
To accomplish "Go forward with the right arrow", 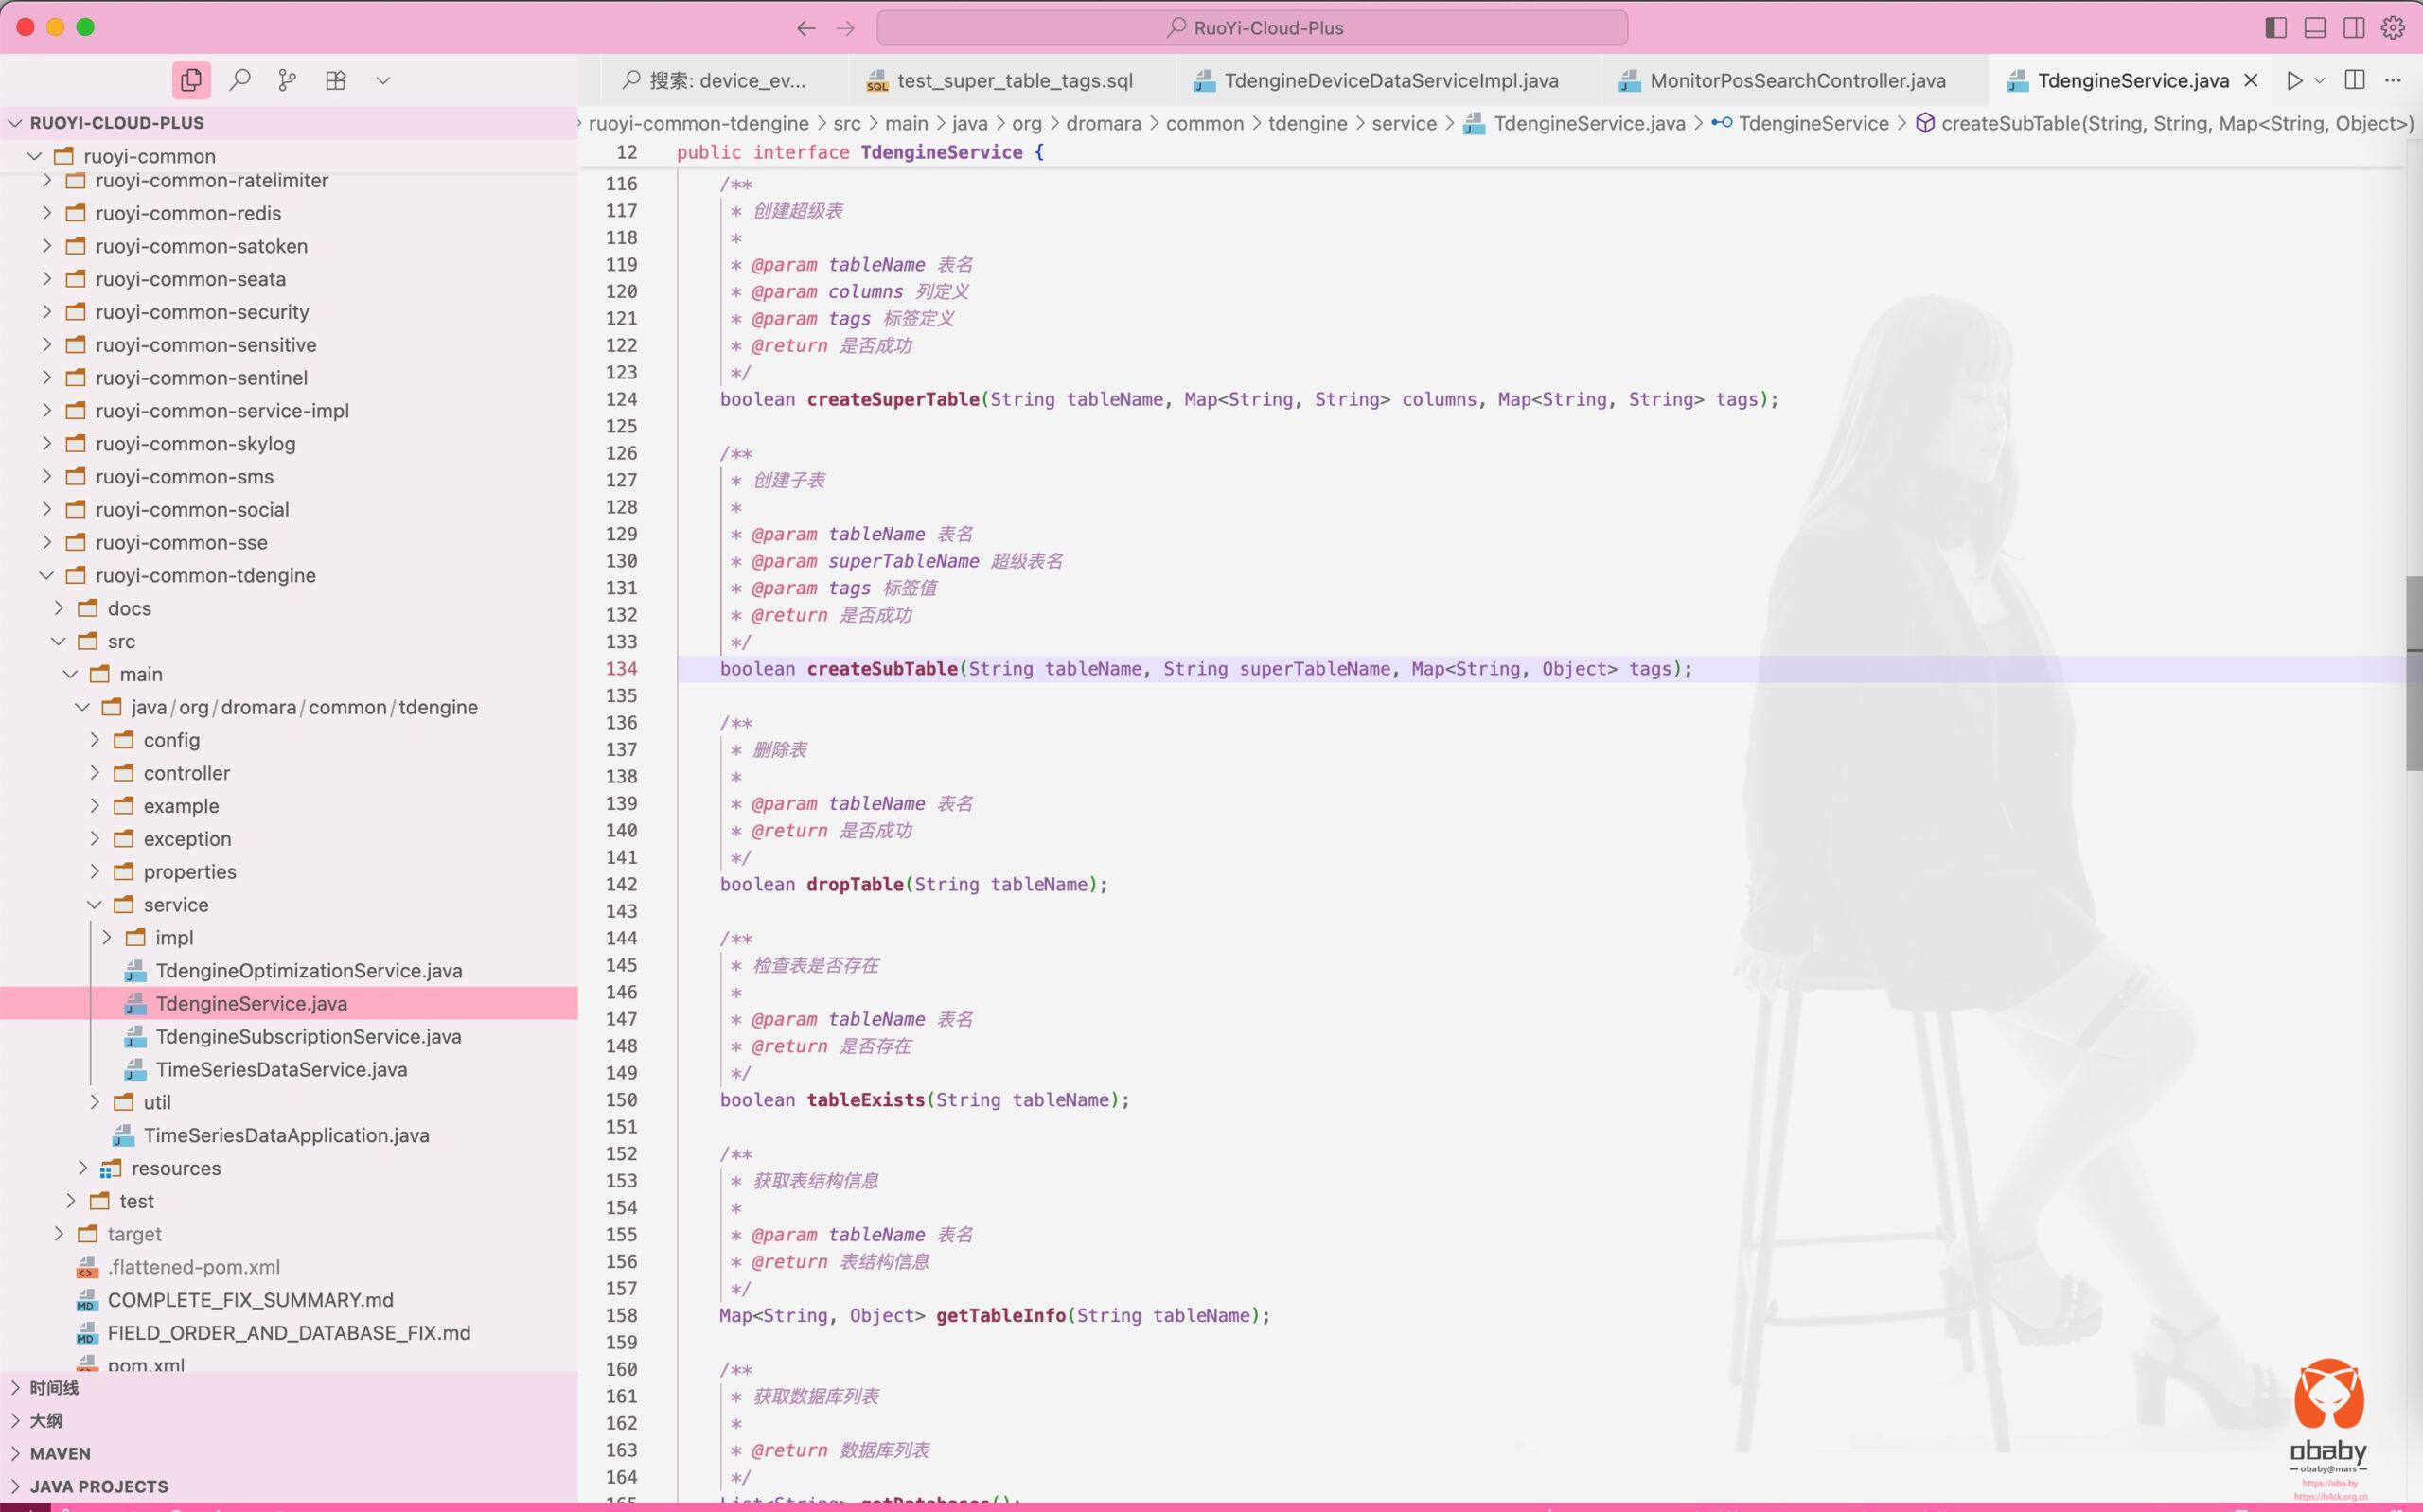I will 845,28.
